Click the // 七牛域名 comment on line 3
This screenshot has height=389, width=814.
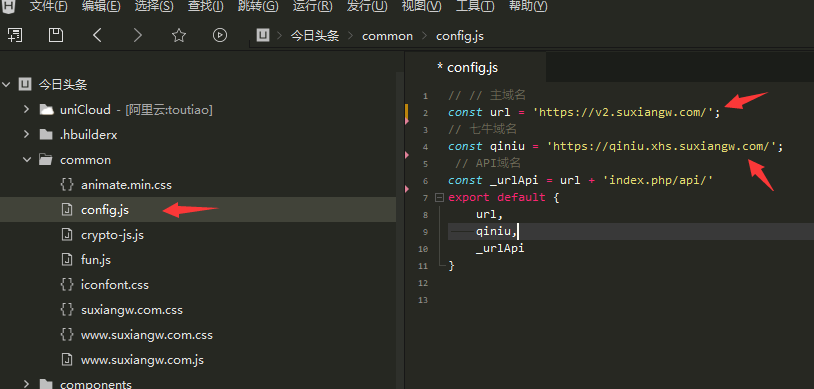[x=483, y=129]
